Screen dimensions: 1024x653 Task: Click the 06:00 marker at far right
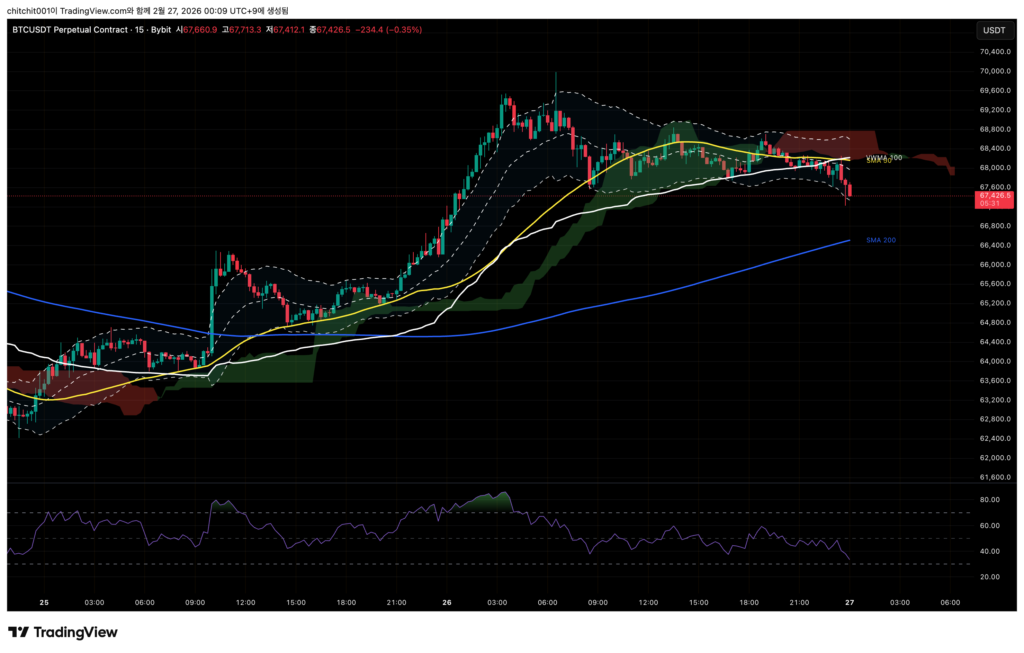[x=950, y=603]
